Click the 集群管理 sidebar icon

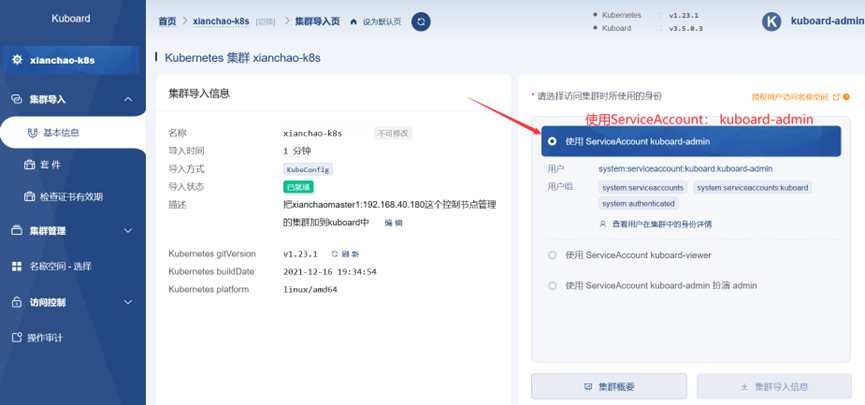tap(17, 231)
